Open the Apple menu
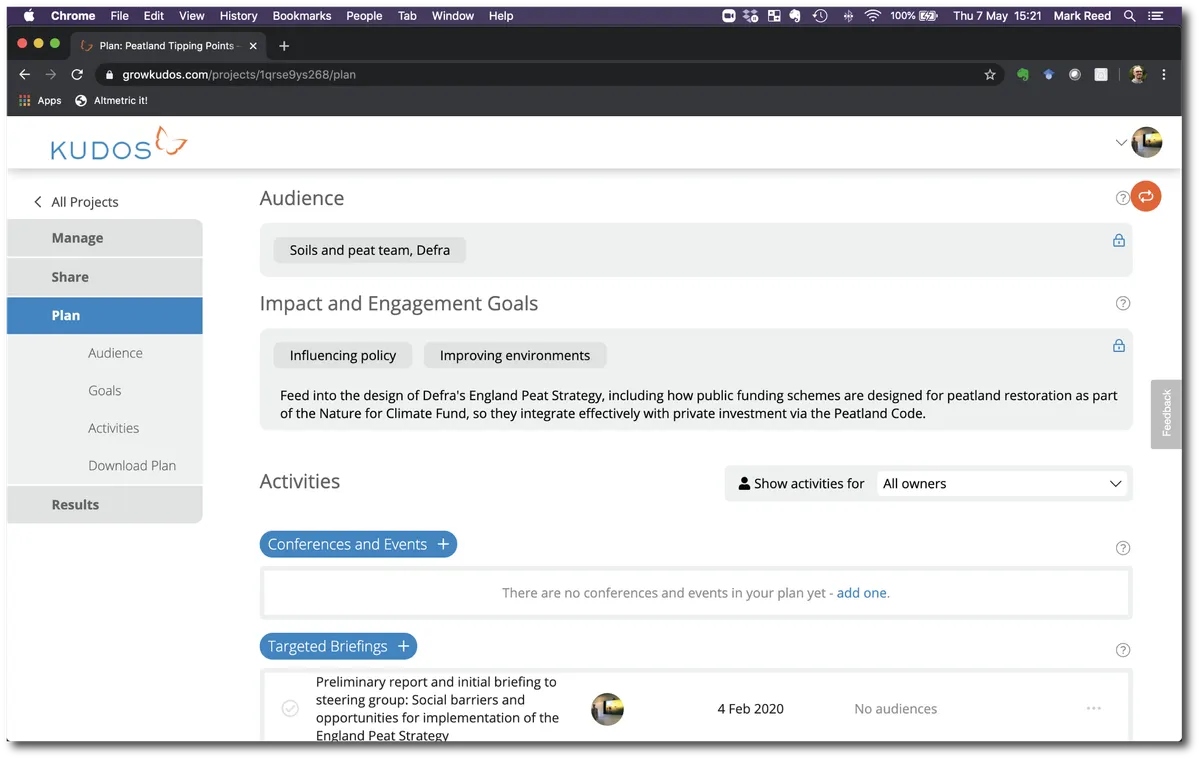The width and height of the screenshot is (1200, 759). [x=29, y=16]
